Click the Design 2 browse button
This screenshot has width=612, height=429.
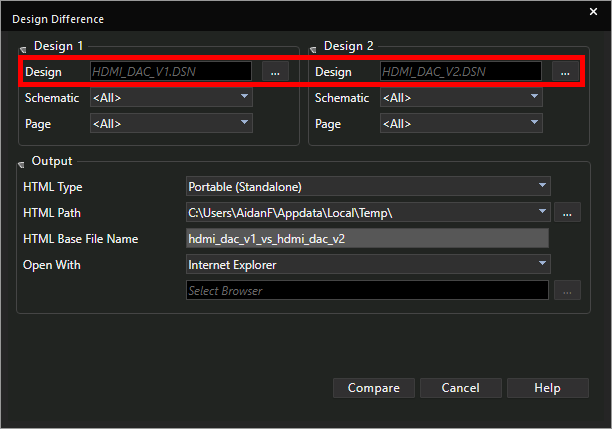point(565,72)
